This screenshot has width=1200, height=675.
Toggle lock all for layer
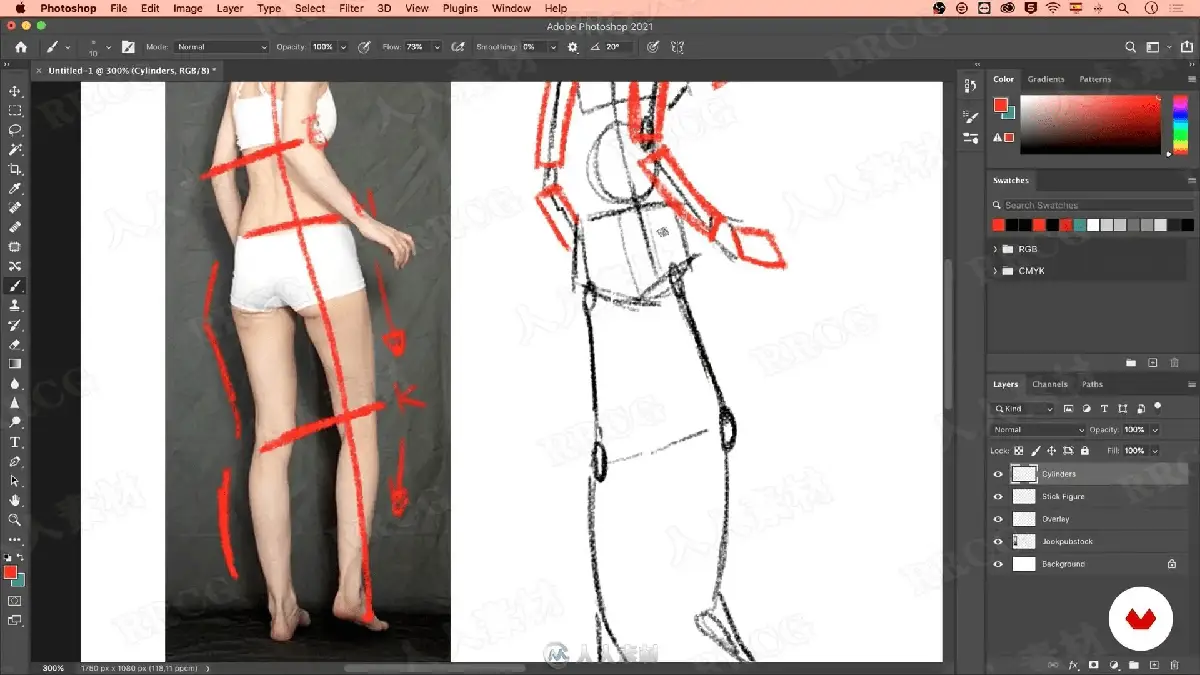[x=1084, y=451]
